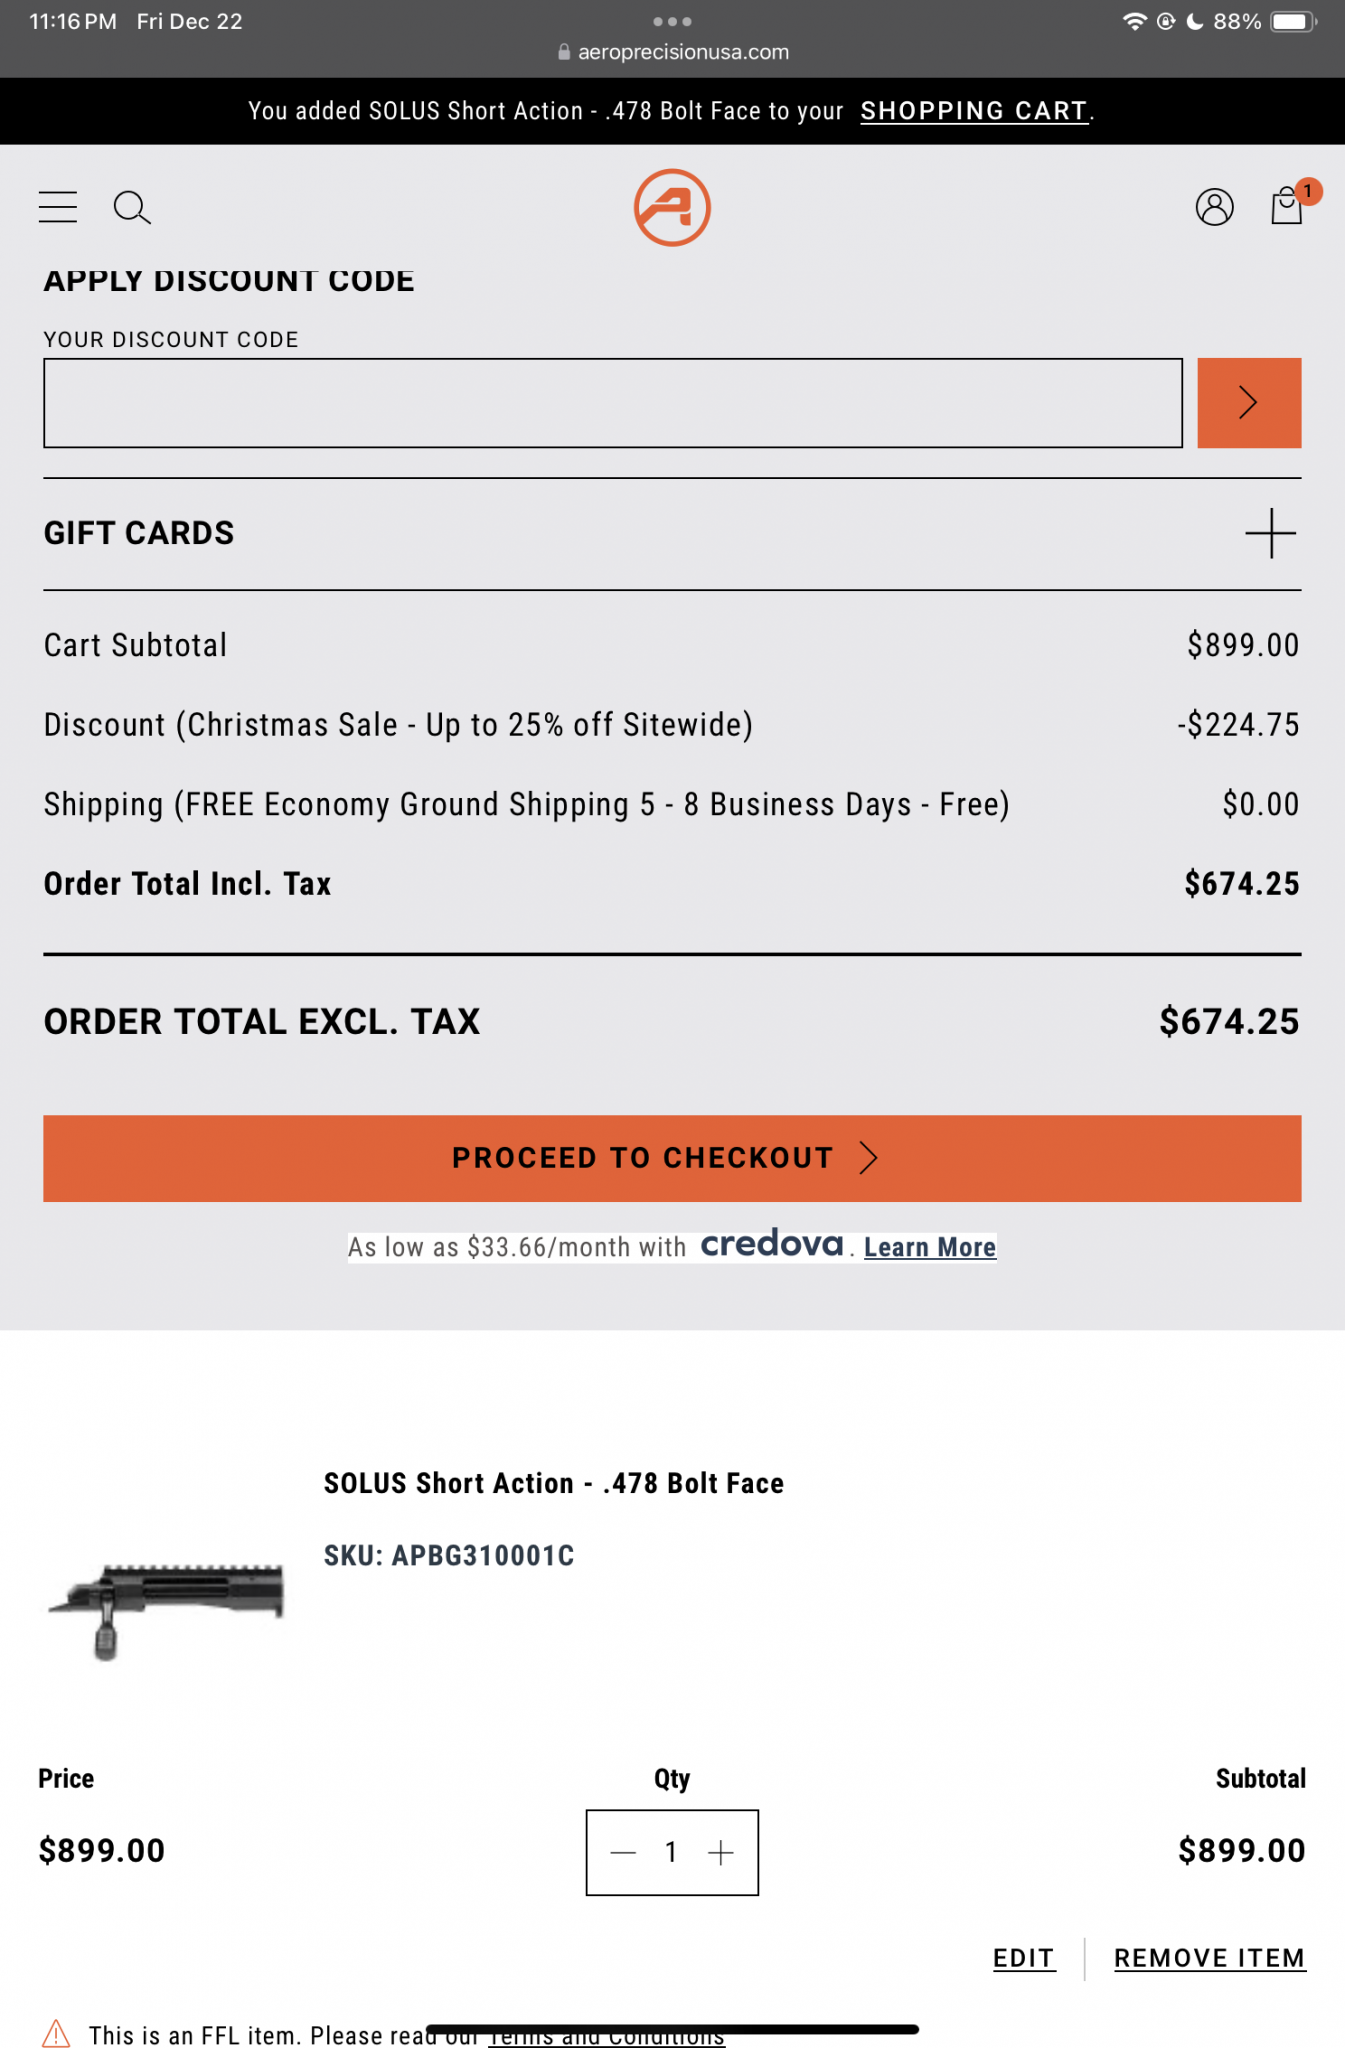Remove item from cart
This screenshot has height=2048, width=1345.
pyautogui.click(x=1210, y=1958)
